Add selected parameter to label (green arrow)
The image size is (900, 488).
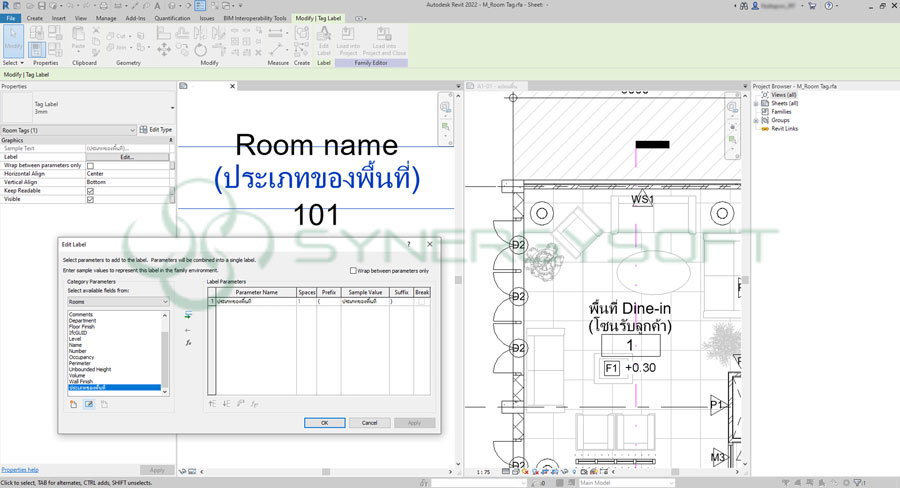(x=188, y=315)
